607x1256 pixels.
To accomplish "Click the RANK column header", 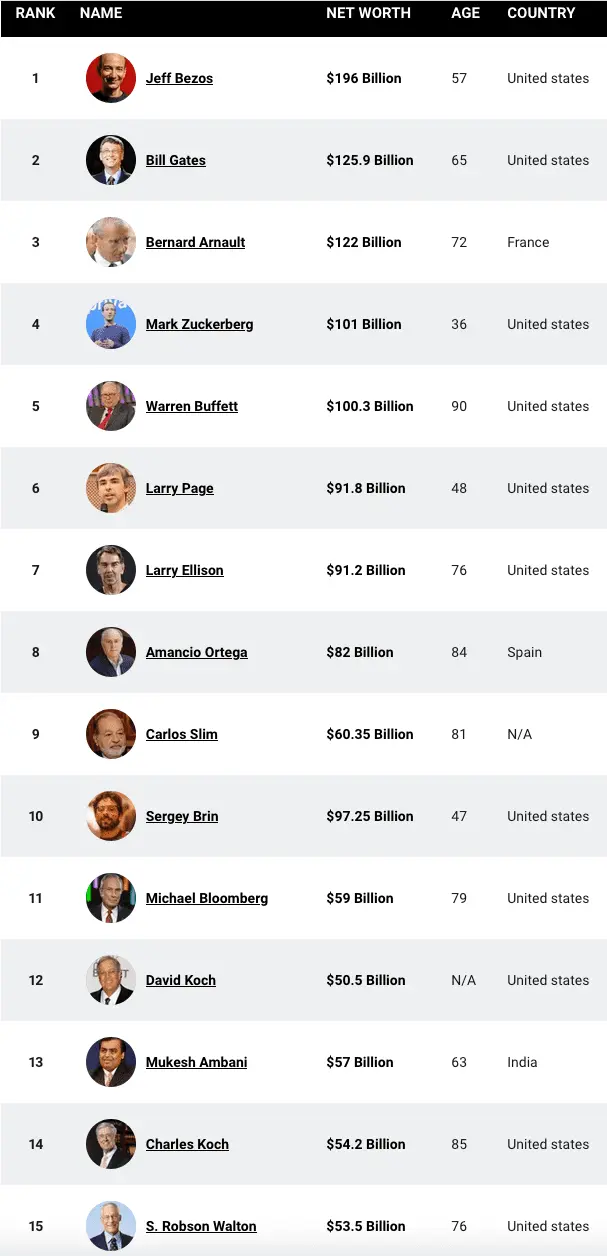I will coord(35,13).
